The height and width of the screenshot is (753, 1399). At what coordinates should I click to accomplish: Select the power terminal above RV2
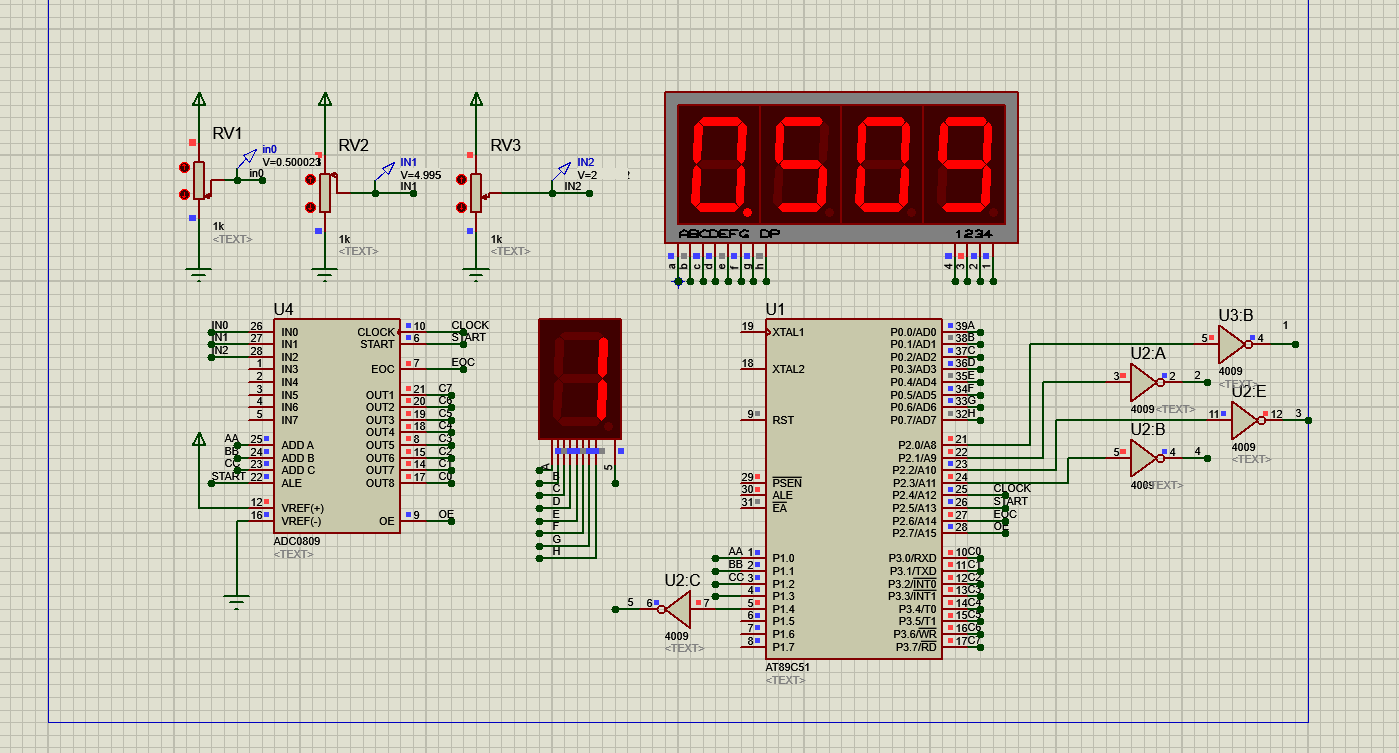[325, 99]
